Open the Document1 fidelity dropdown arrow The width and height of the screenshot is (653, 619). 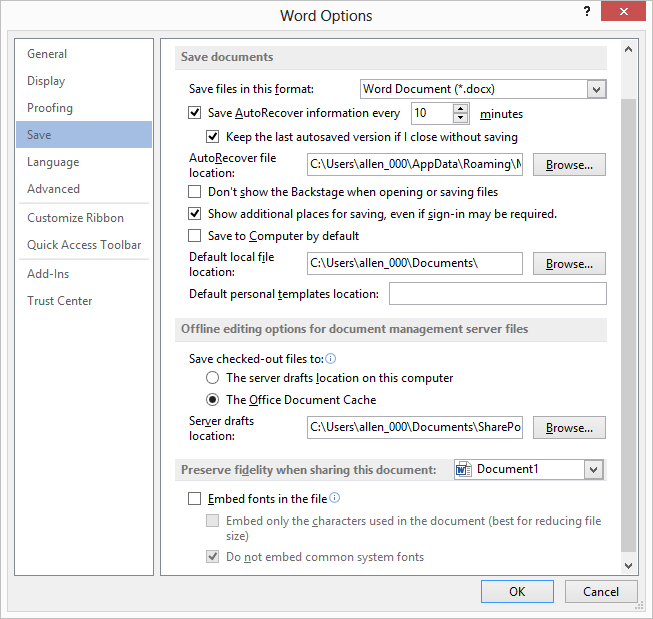click(593, 469)
